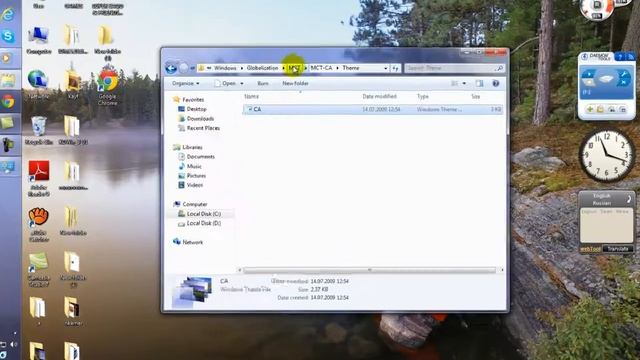Select MCT-CA in the address breadcrumb

click(321, 68)
